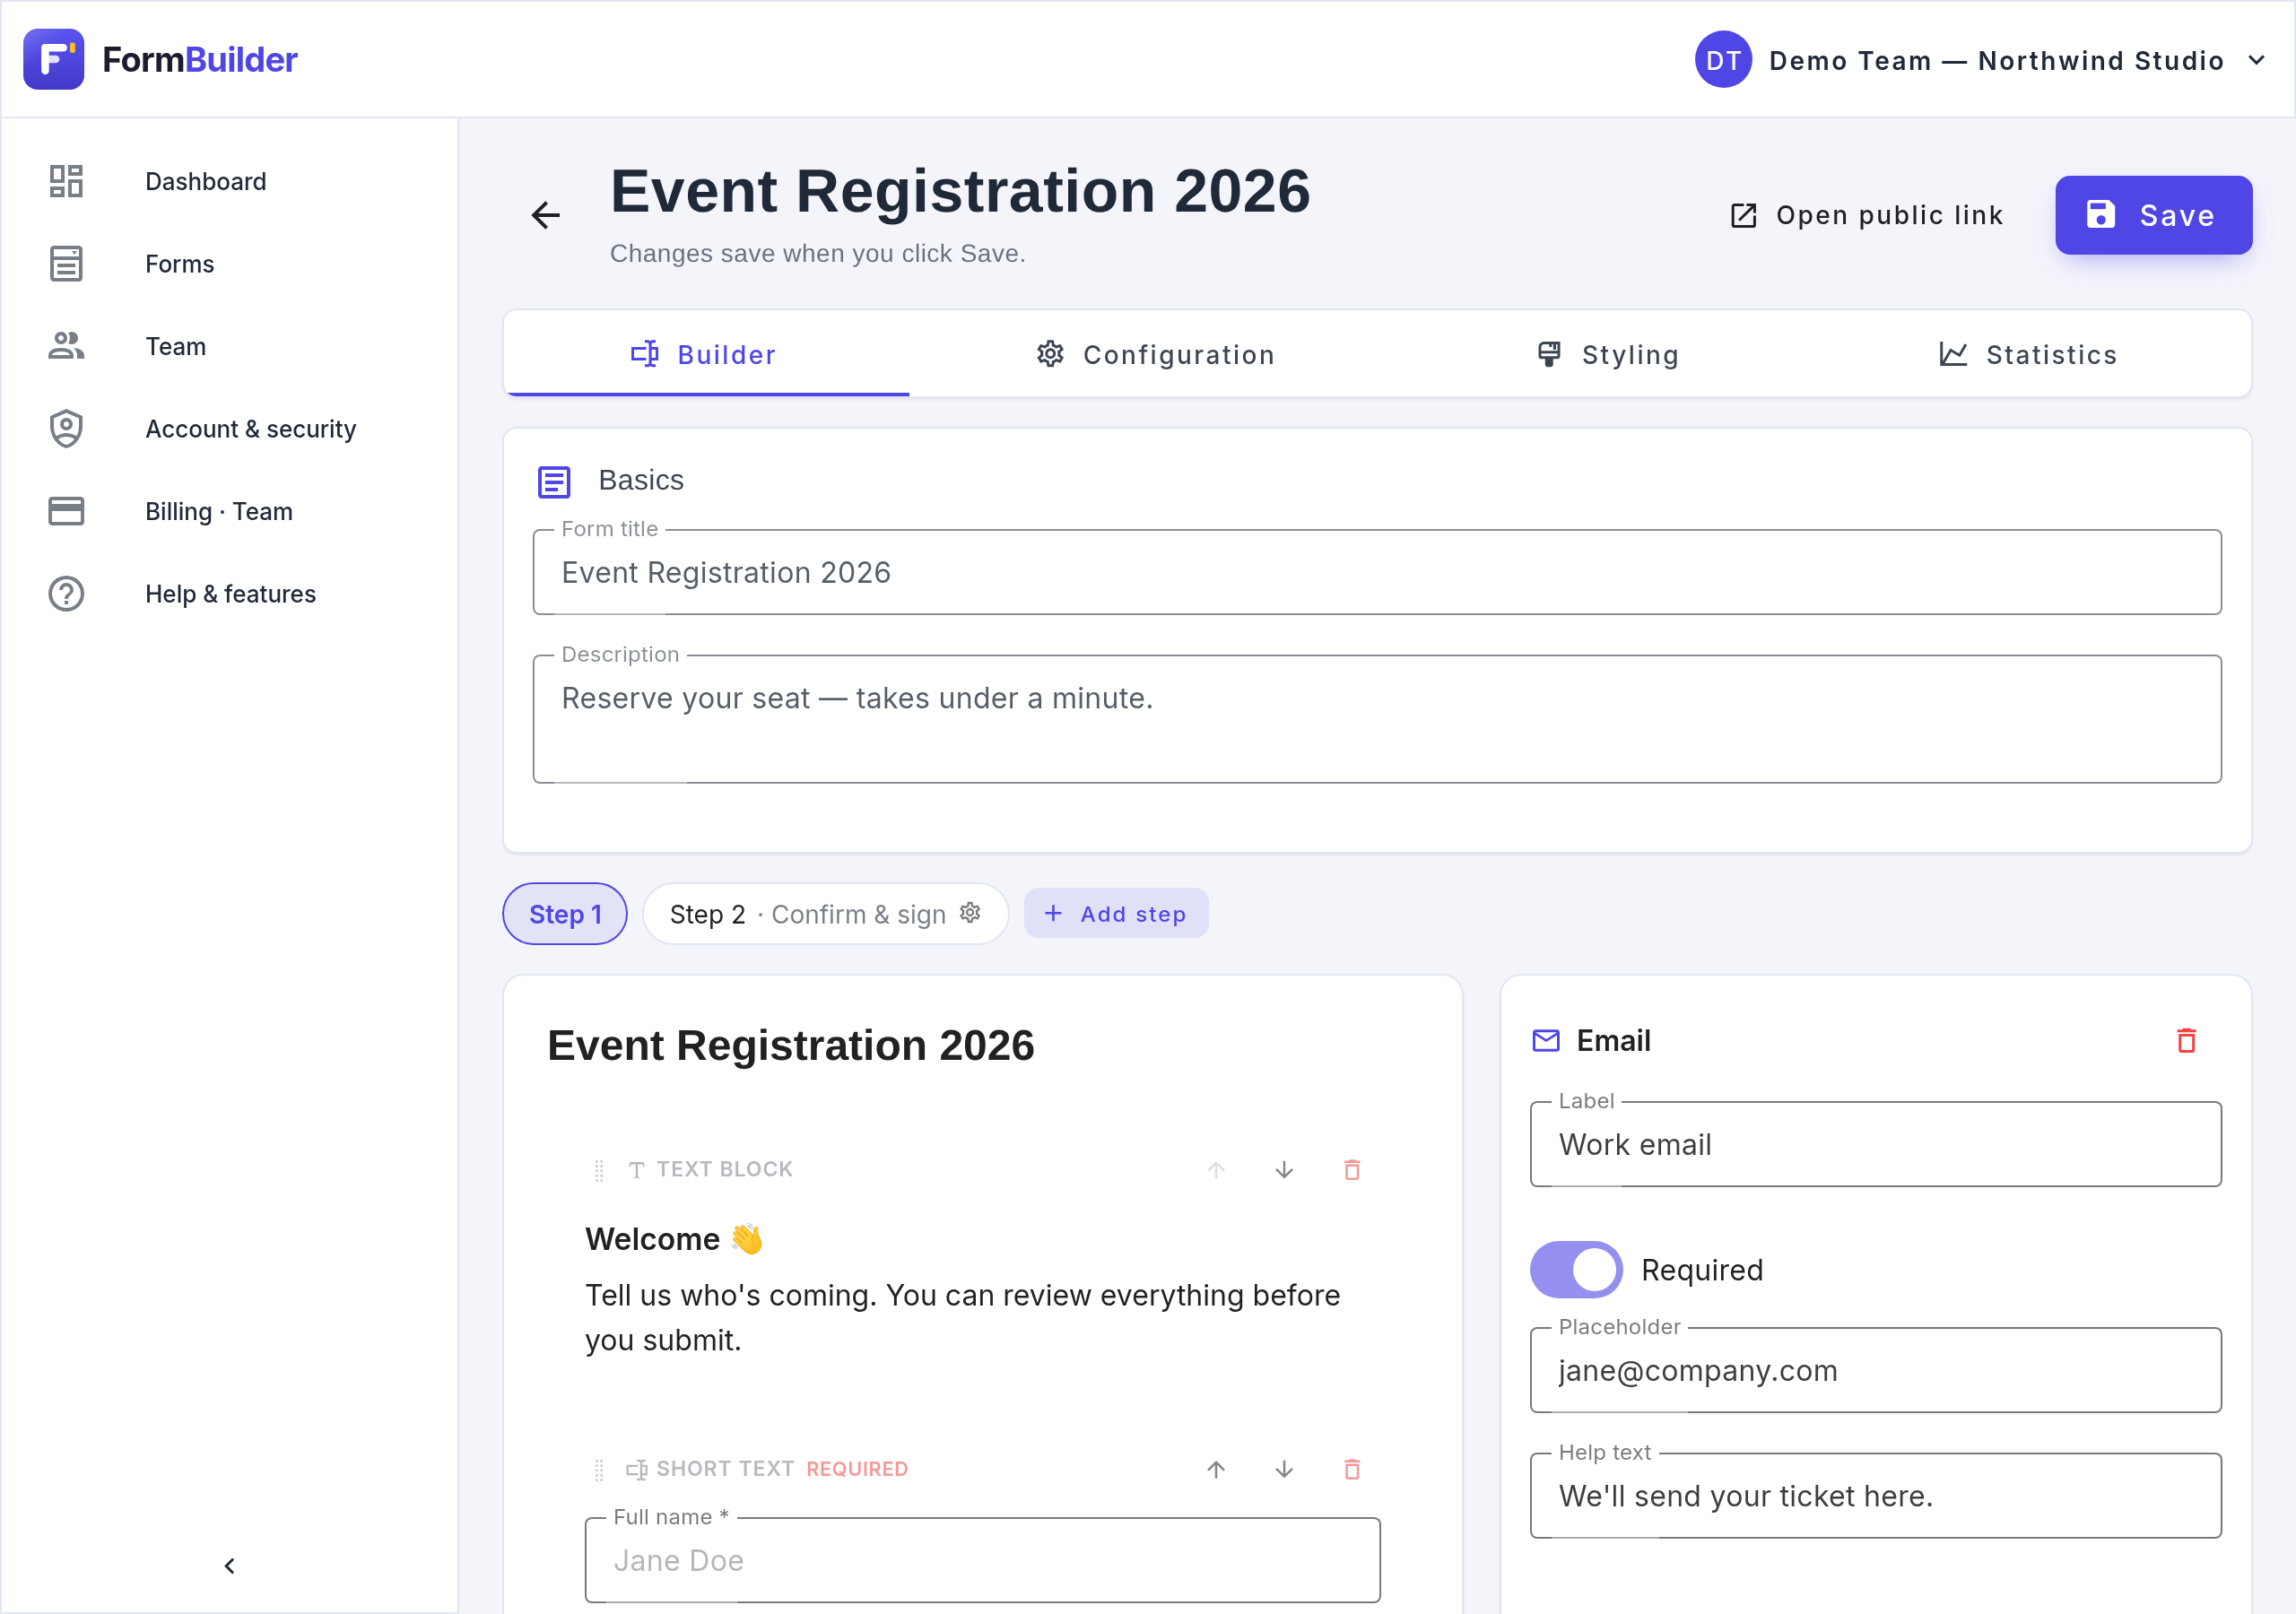Move Text Block down
The height and width of the screenshot is (1614, 2296).
[1284, 1169]
